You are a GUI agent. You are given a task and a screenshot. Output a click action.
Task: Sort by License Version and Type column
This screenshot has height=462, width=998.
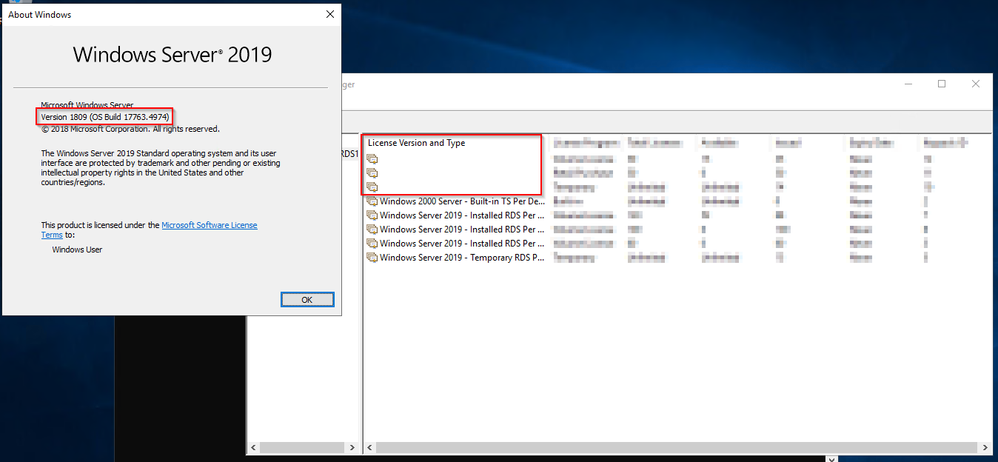click(x=416, y=143)
